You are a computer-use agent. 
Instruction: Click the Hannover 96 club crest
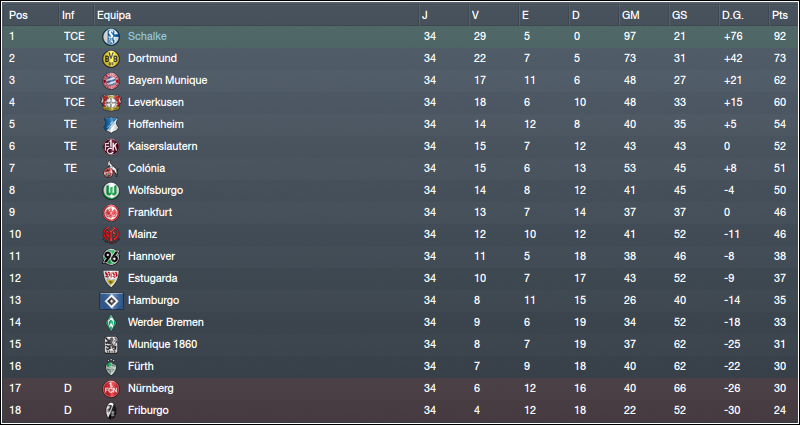click(111, 257)
